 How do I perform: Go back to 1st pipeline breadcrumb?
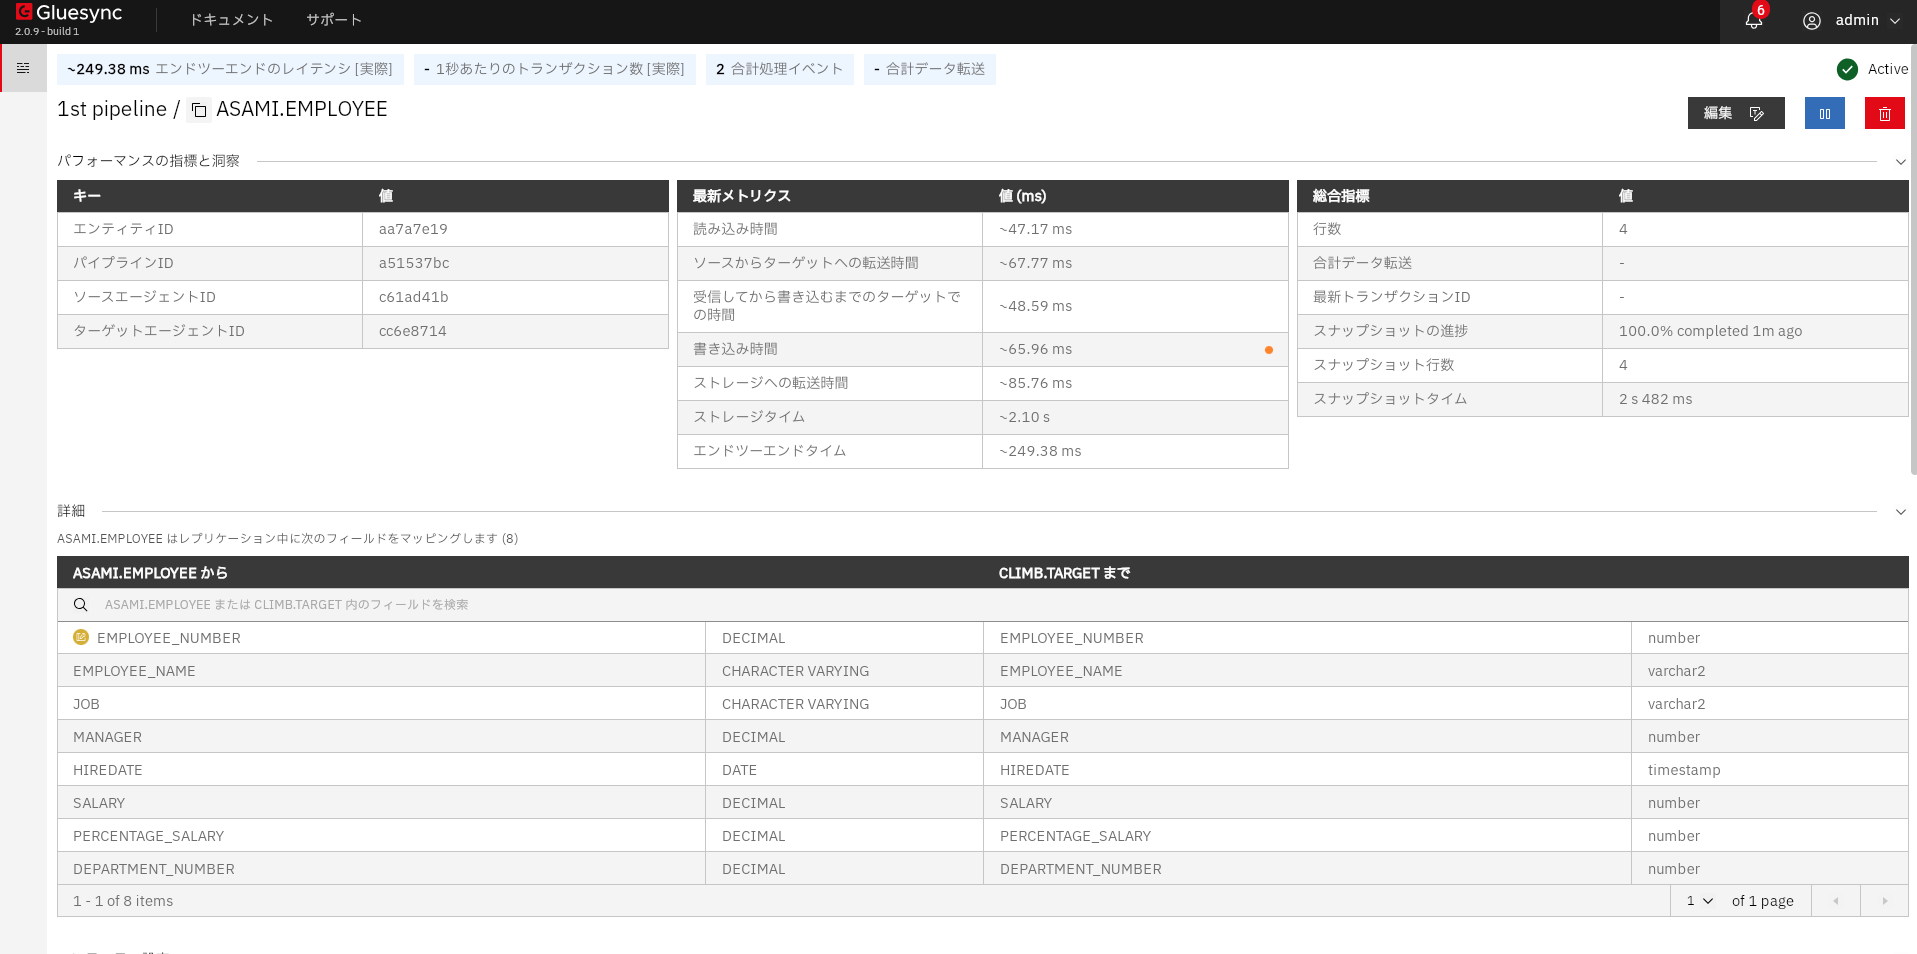click(x=111, y=109)
